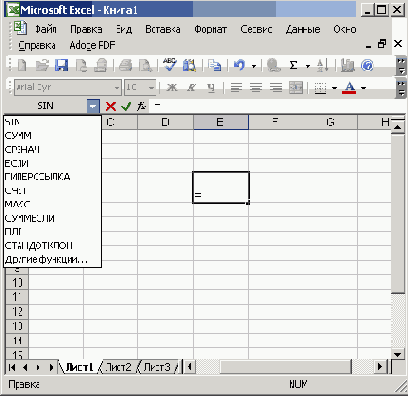Open Excel Help question icon
408x396 pixels.
click(x=367, y=65)
